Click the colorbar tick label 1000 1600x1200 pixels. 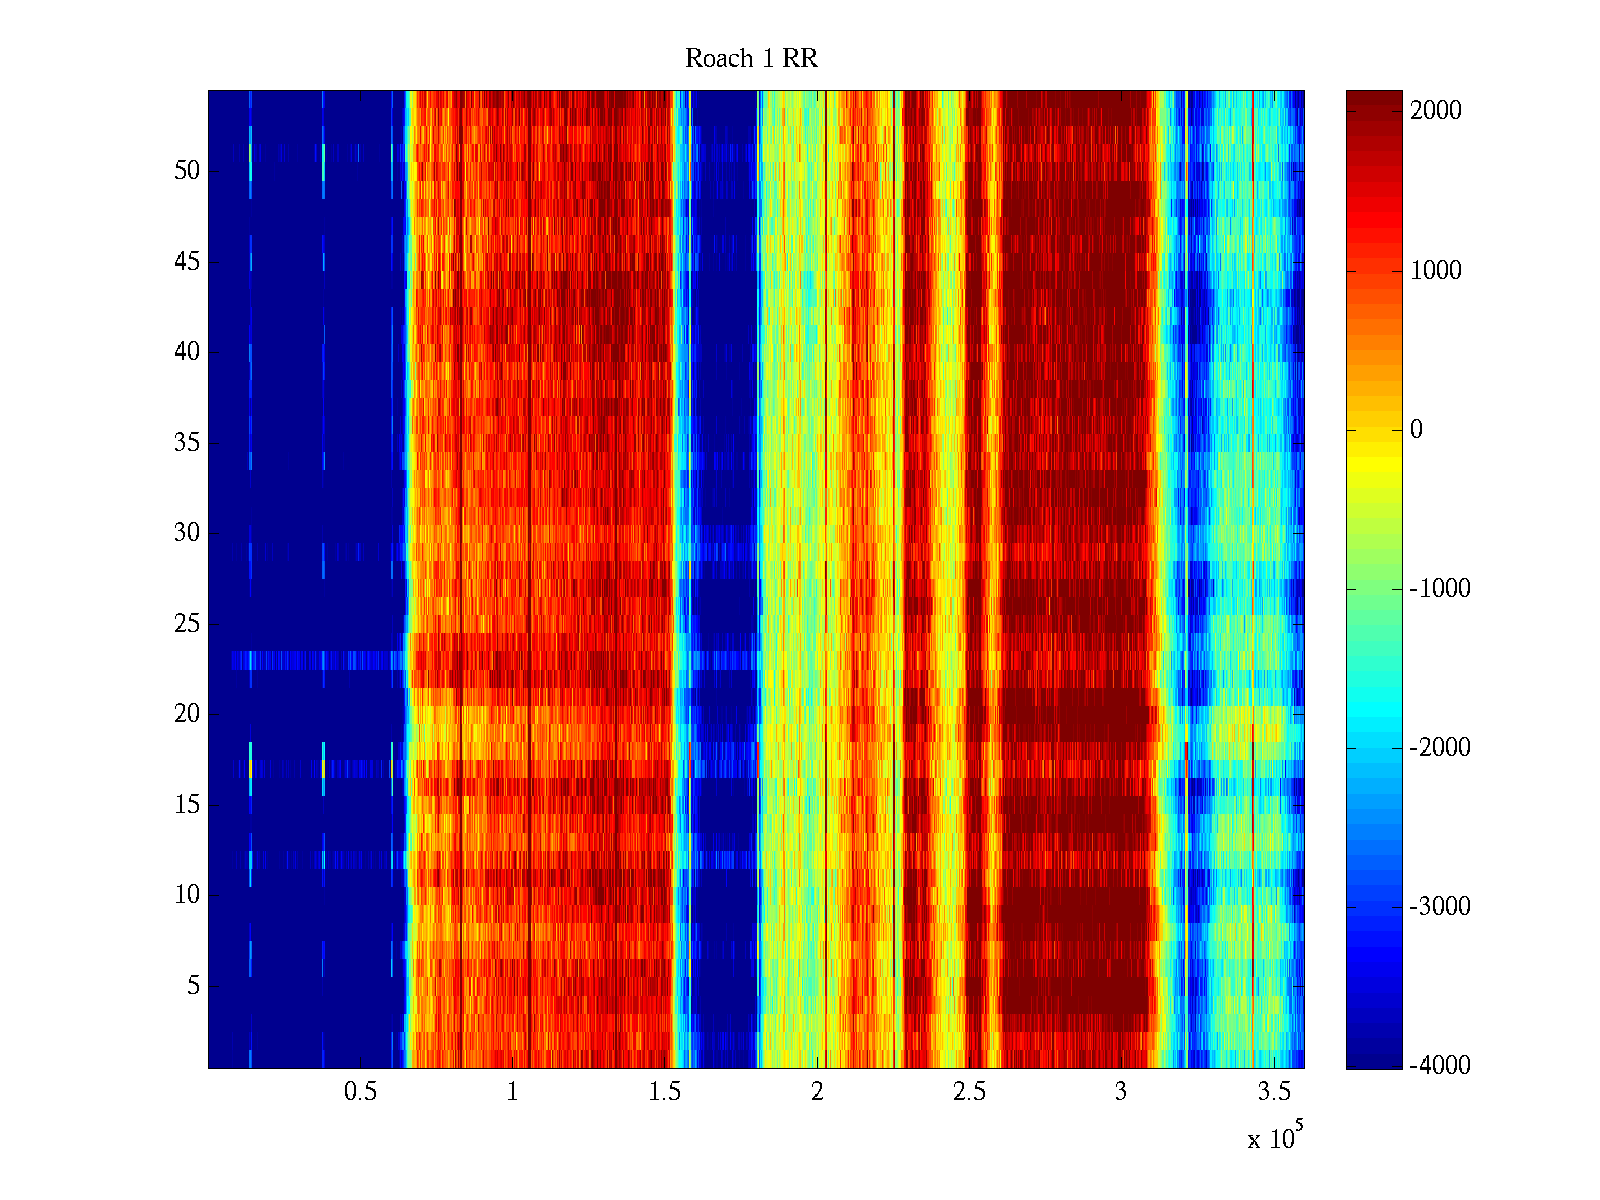coord(1435,271)
